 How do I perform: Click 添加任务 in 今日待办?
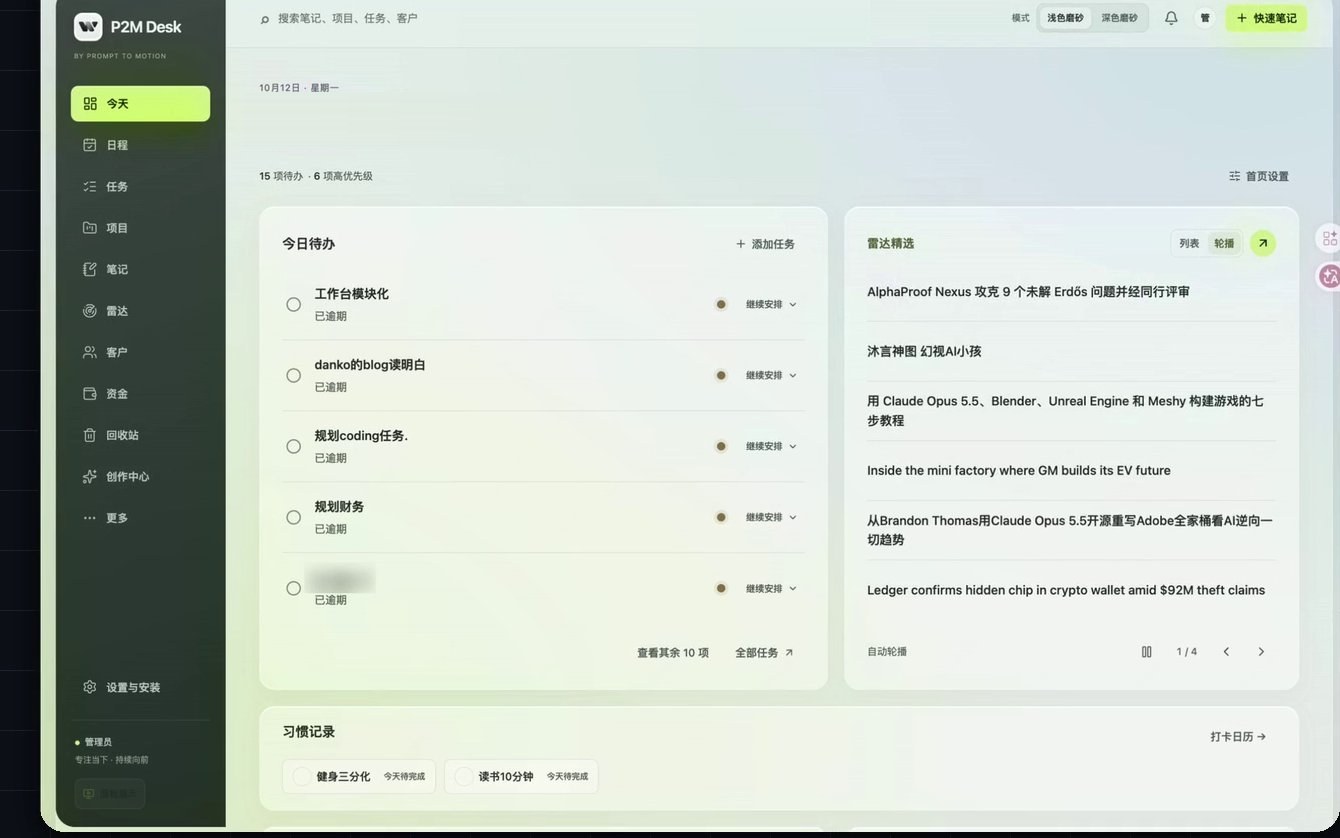click(765, 244)
